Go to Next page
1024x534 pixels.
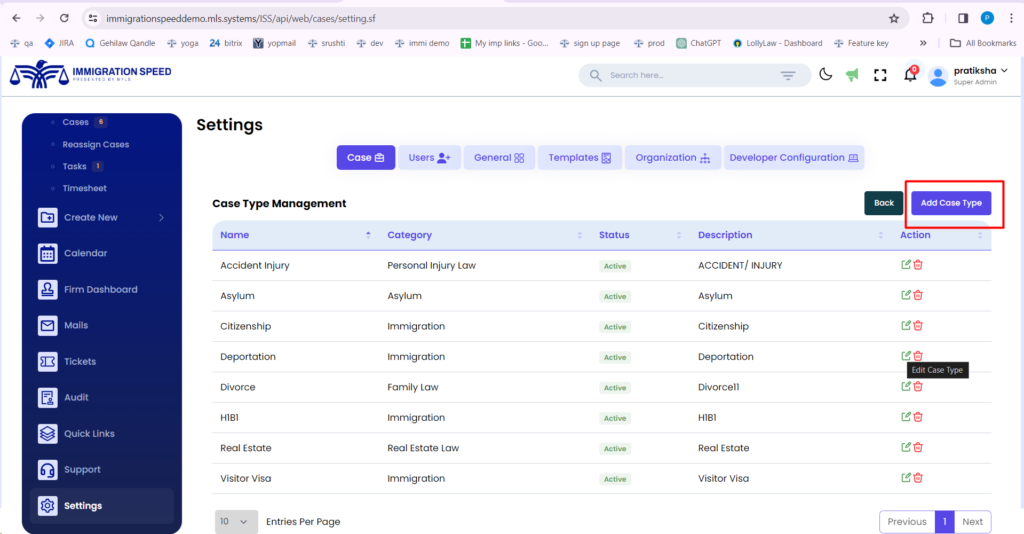(x=972, y=522)
